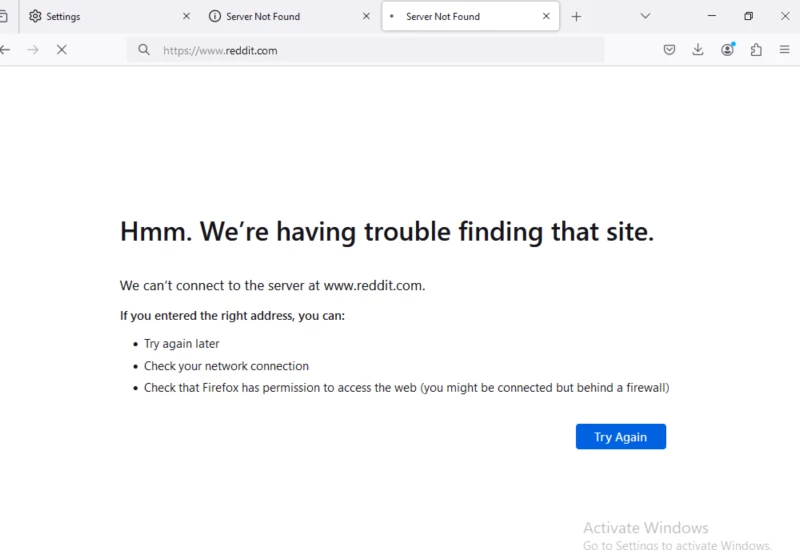Click the Firefox permission firewall bullet text
The image size is (800, 550).
[407, 388]
